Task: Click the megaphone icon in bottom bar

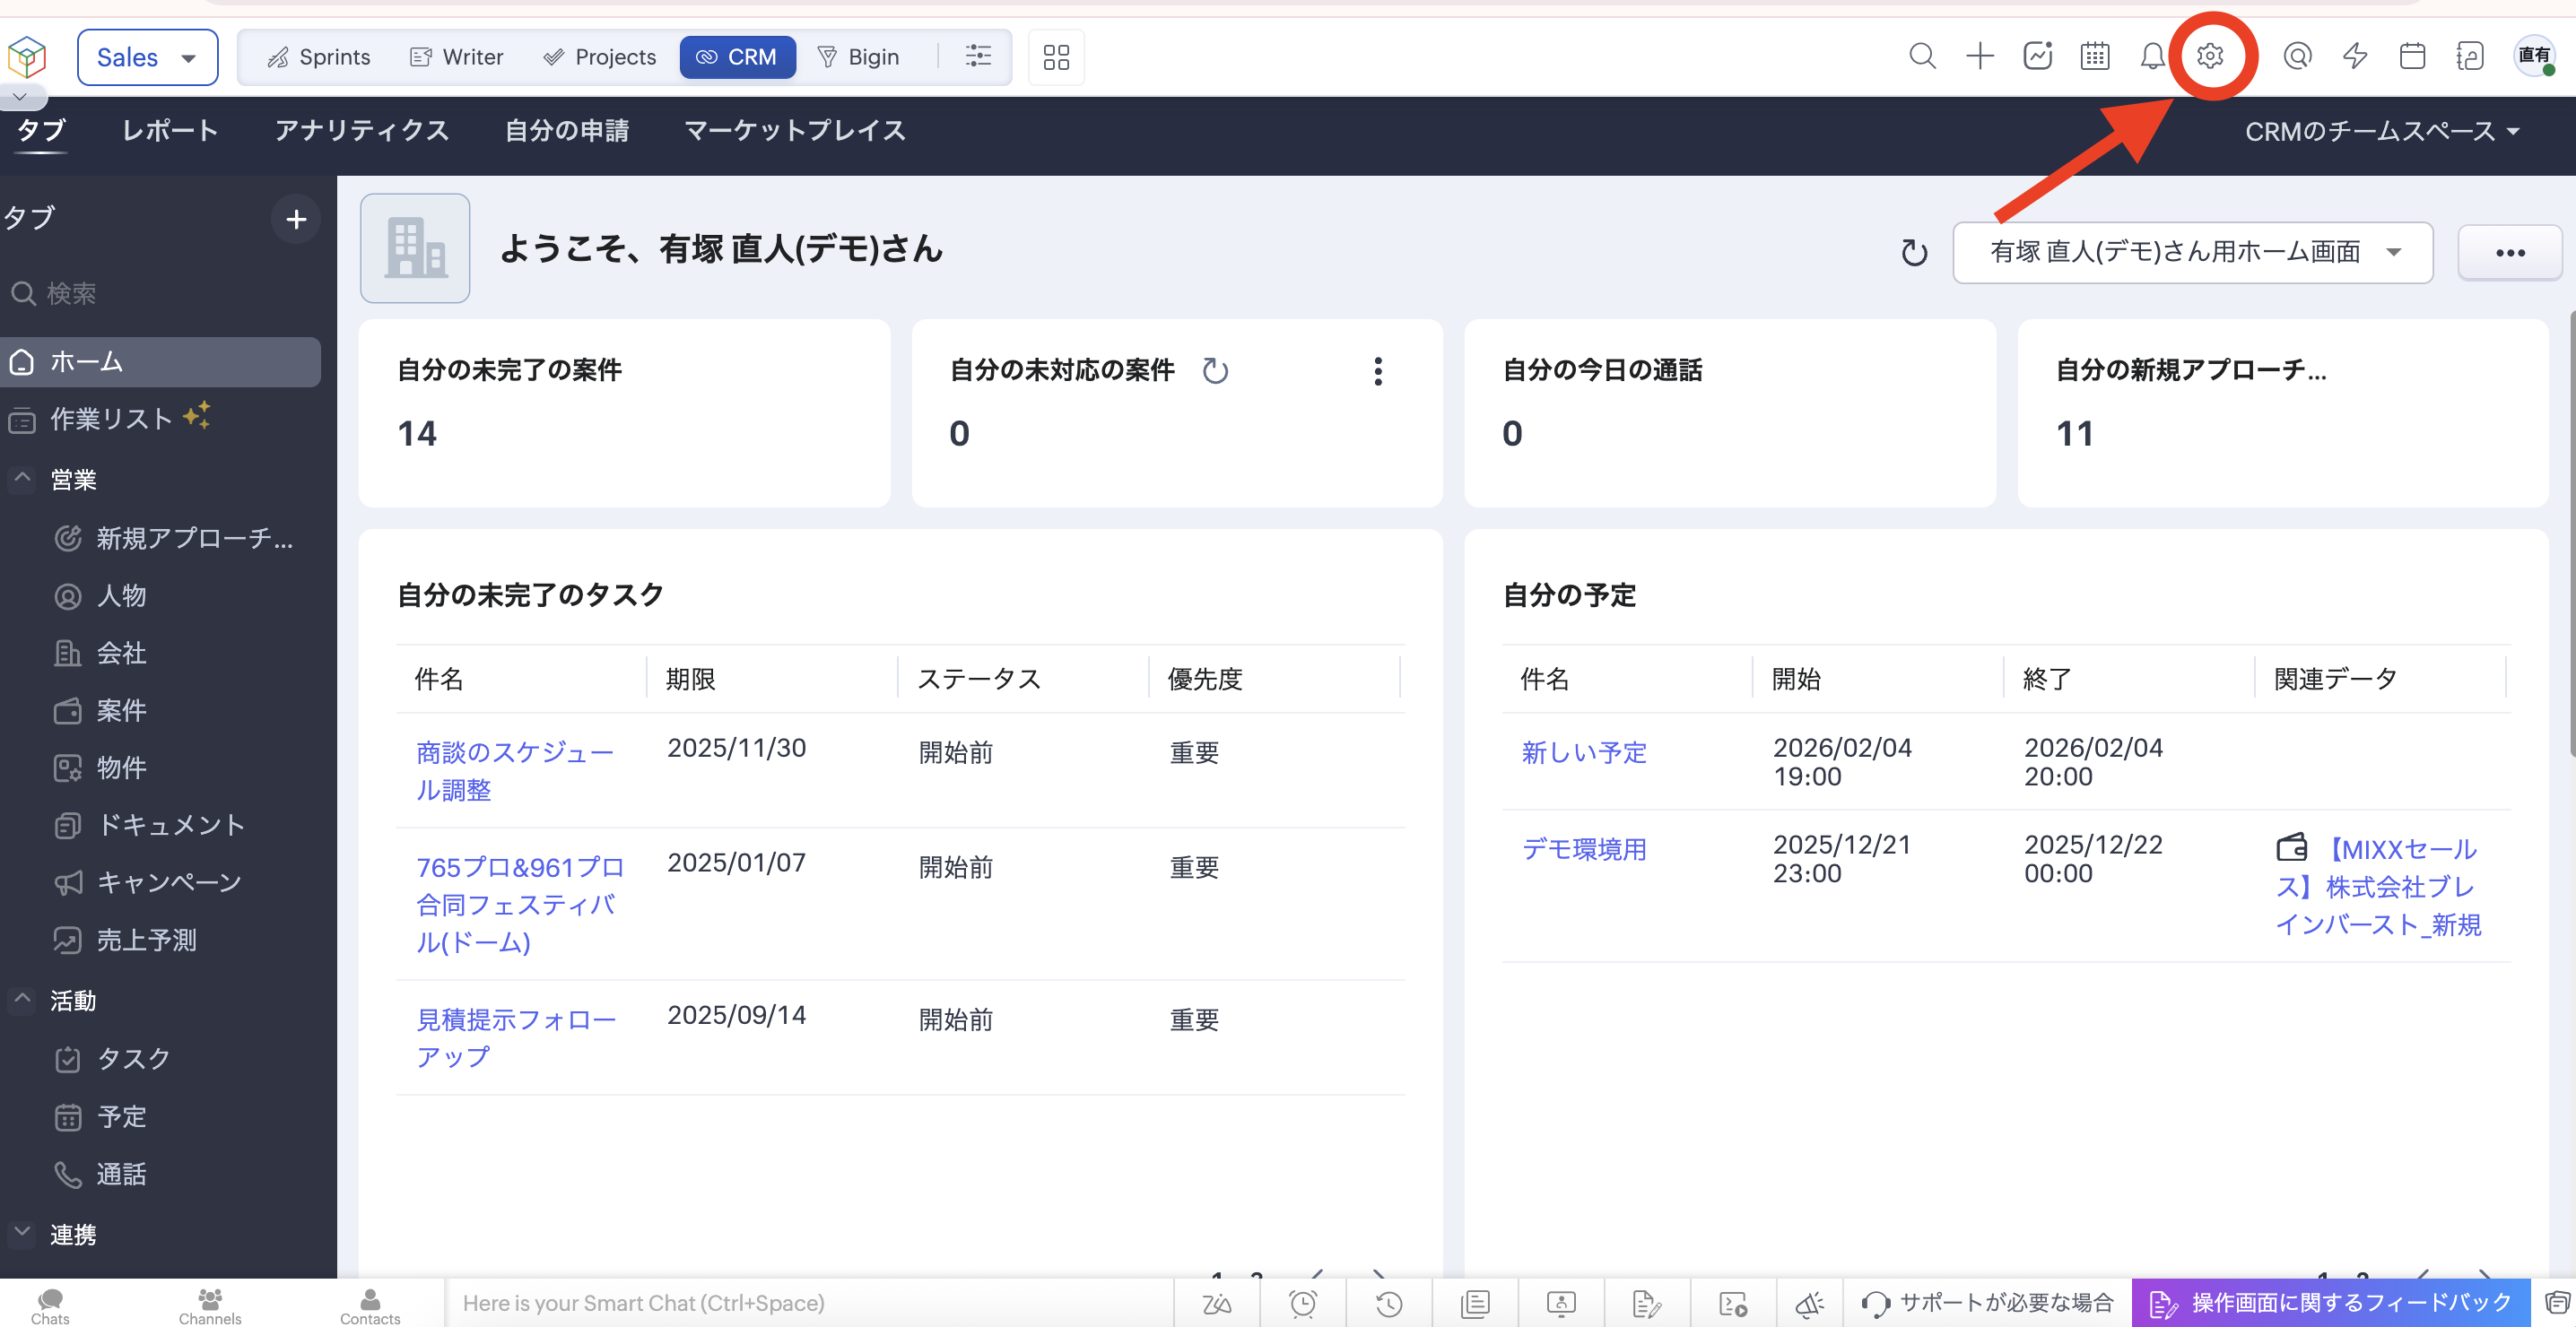Action: click(1809, 1303)
